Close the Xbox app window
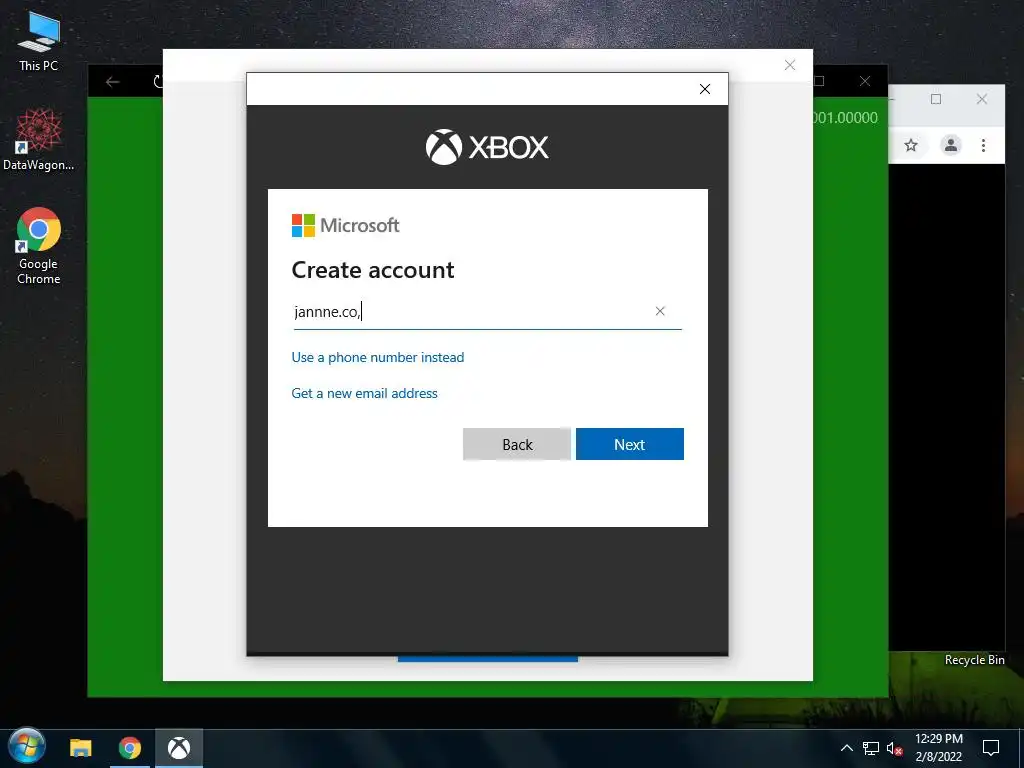Image resolution: width=1024 pixels, height=768 pixels. pyautogui.click(x=865, y=81)
